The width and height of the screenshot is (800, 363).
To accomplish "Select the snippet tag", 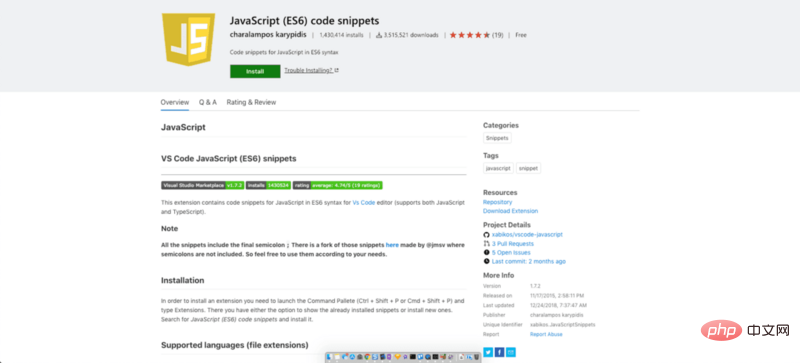I will (529, 168).
